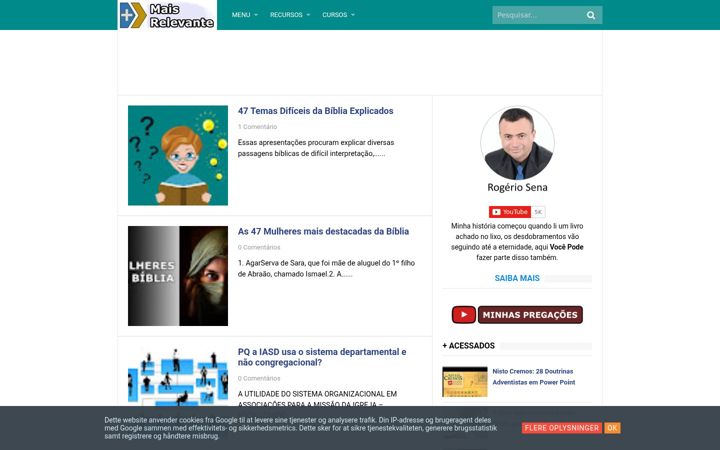
Task: Open article 47 Temas Difíceis da Bíblia Explicados
Action: [x=315, y=111]
